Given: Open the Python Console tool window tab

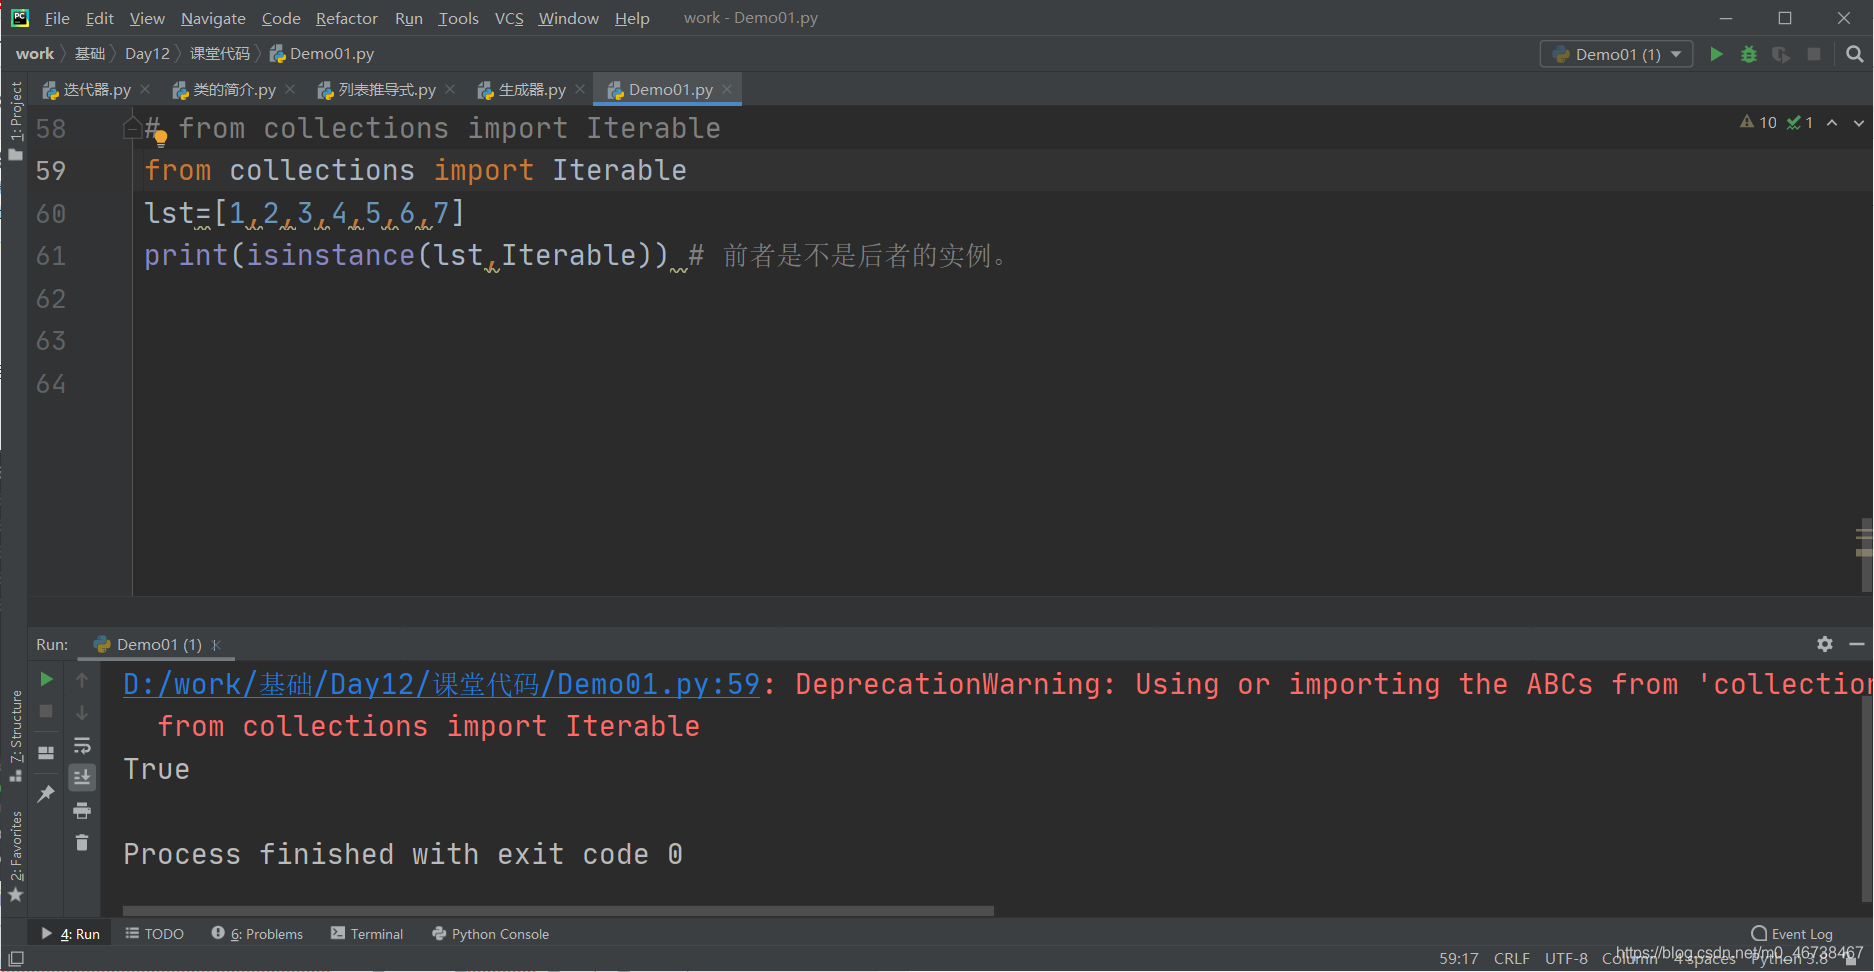Looking at the screenshot, I should point(491,934).
